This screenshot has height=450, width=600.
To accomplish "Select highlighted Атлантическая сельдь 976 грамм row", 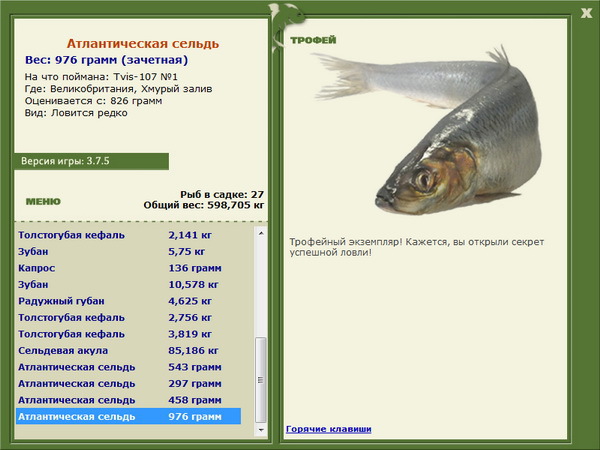I will 128,416.
